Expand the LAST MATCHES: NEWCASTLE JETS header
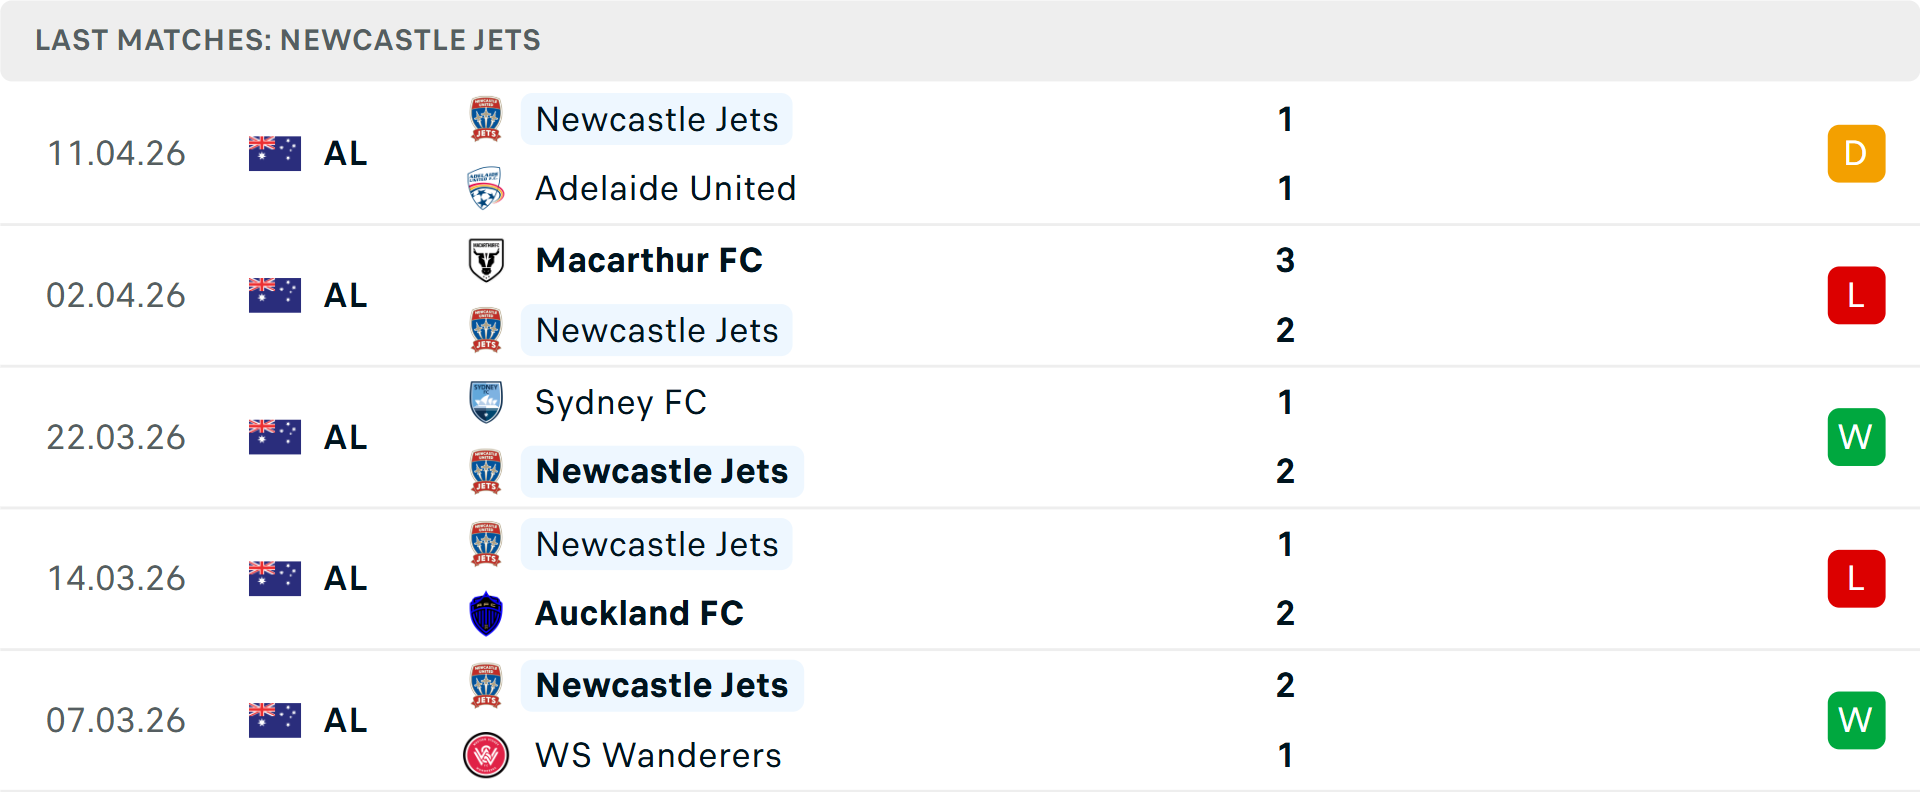 [x=287, y=40]
